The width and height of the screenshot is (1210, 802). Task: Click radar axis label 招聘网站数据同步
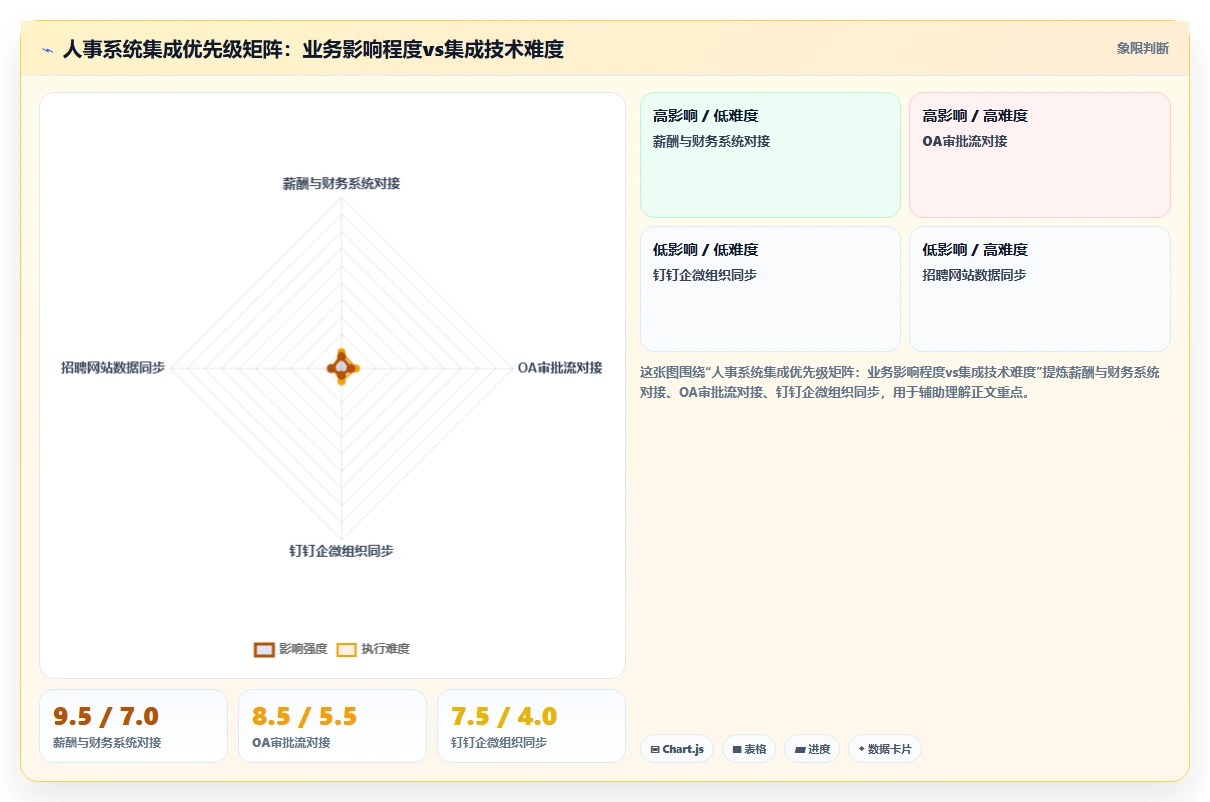(113, 368)
